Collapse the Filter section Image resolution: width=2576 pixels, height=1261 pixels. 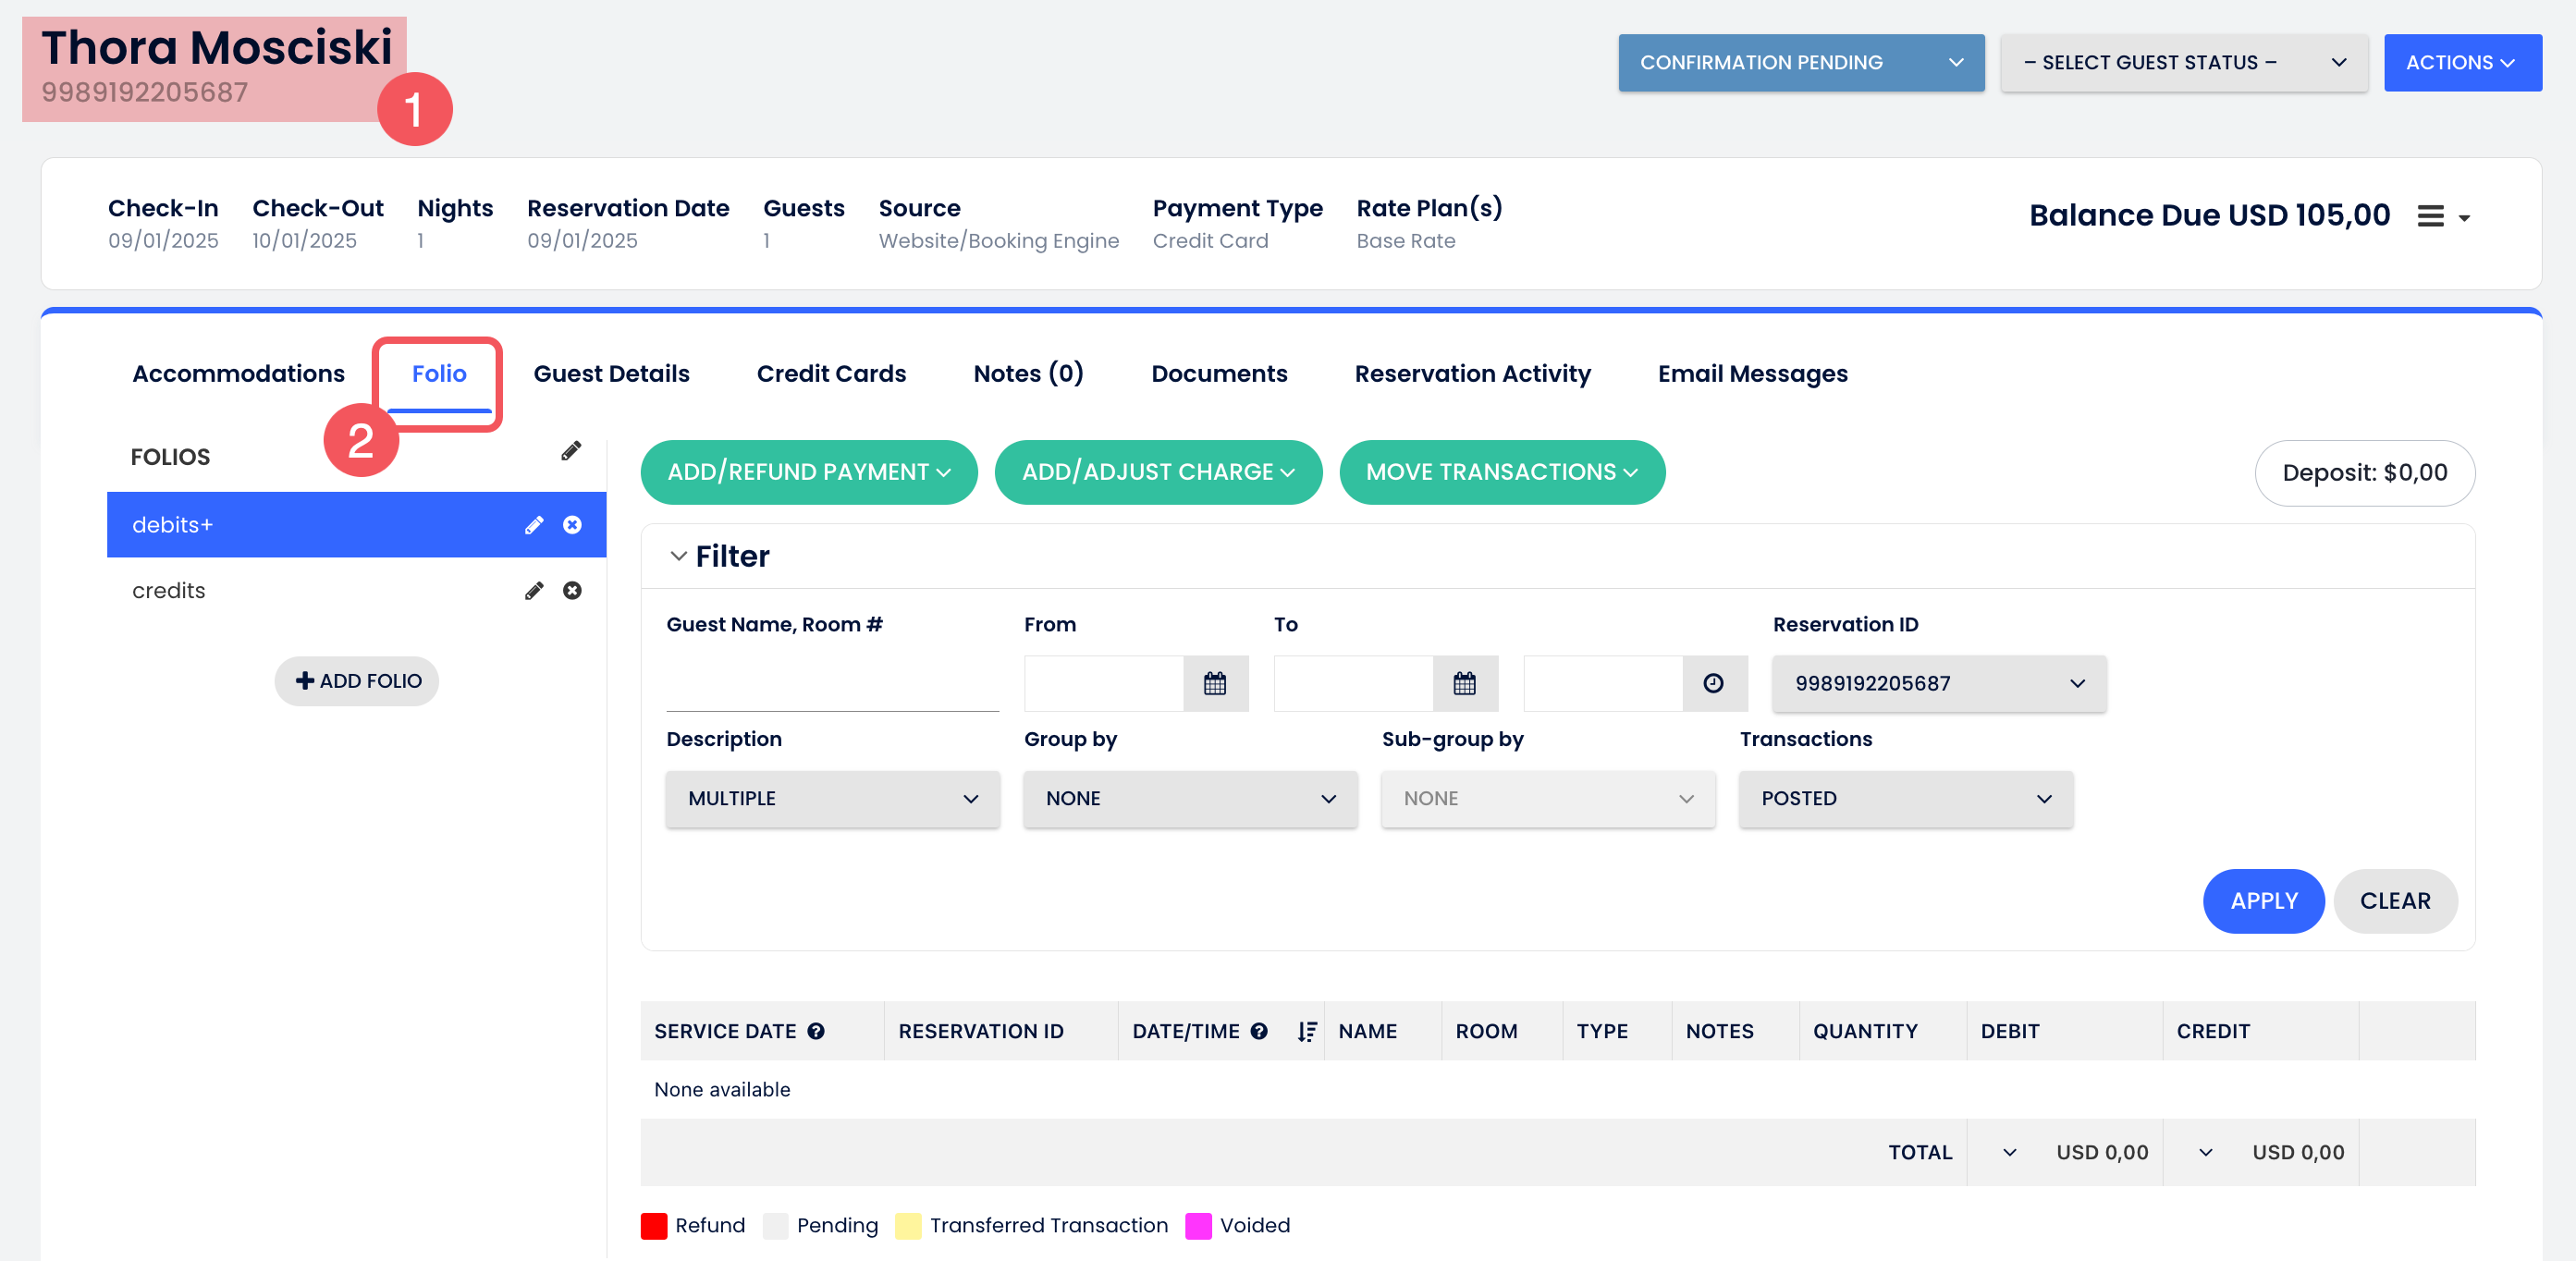point(678,556)
